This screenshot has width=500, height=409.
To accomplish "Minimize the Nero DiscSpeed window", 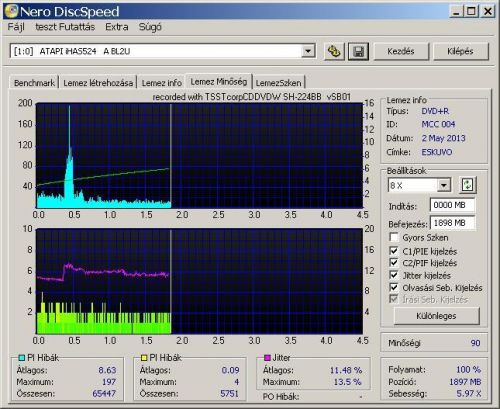I will click(456, 12).
